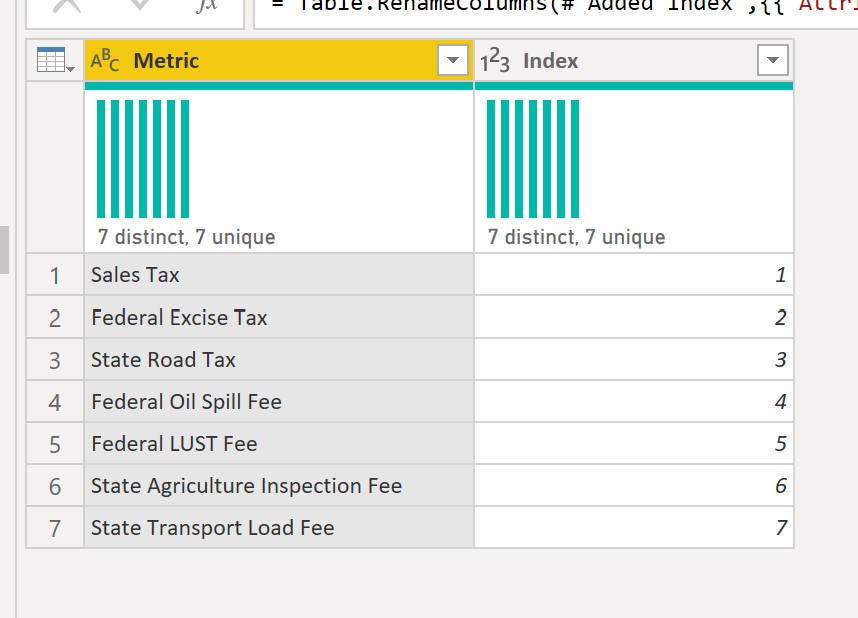Select the "Sales Tax" cell

coord(279,275)
